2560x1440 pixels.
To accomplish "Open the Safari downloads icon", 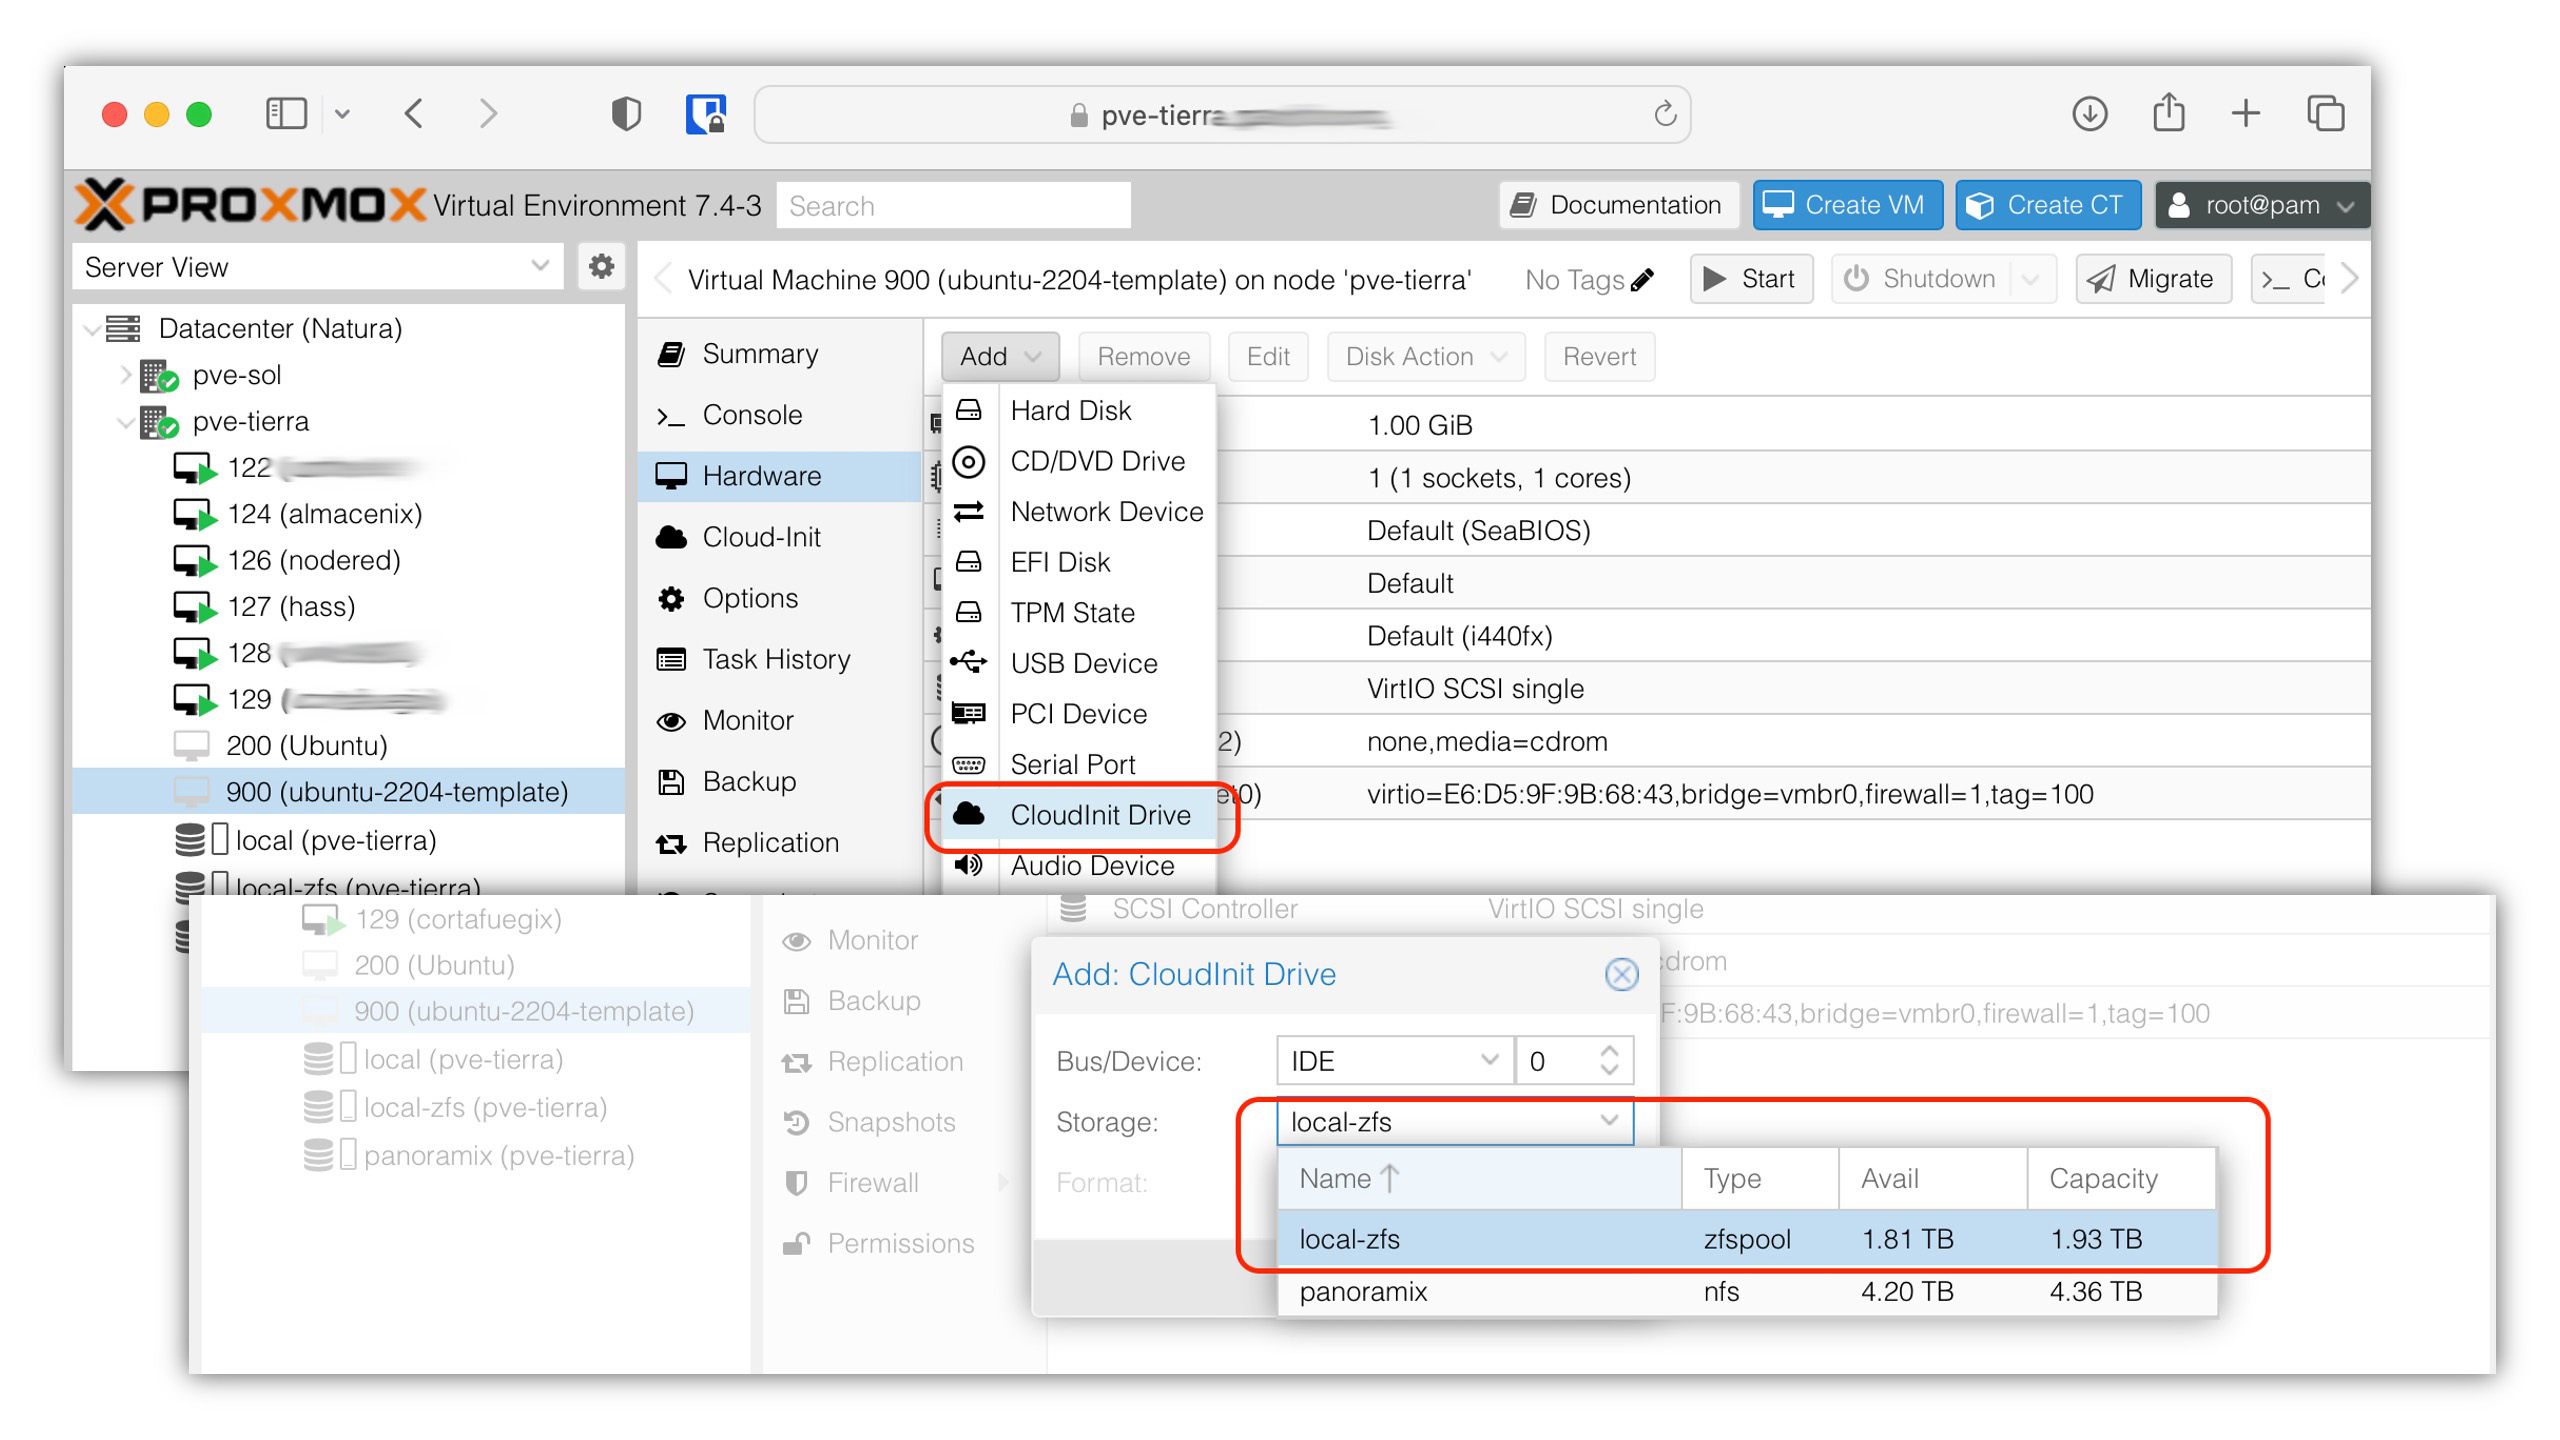I will (x=2088, y=113).
